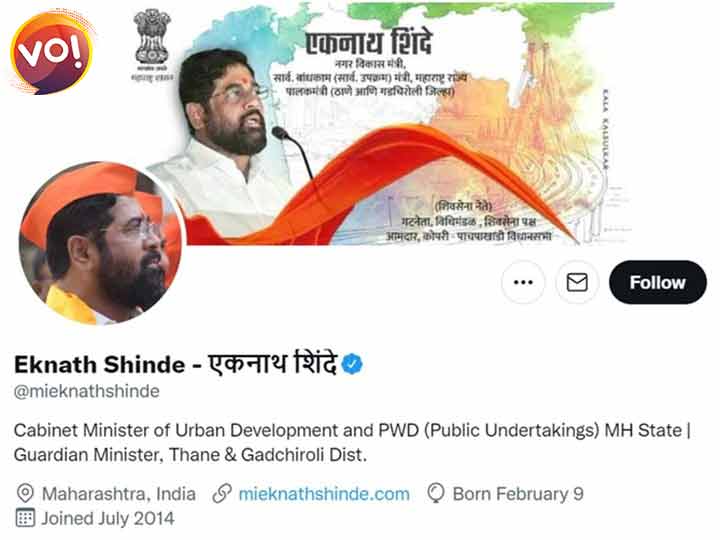Click the Born February 9 text

click(518, 494)
